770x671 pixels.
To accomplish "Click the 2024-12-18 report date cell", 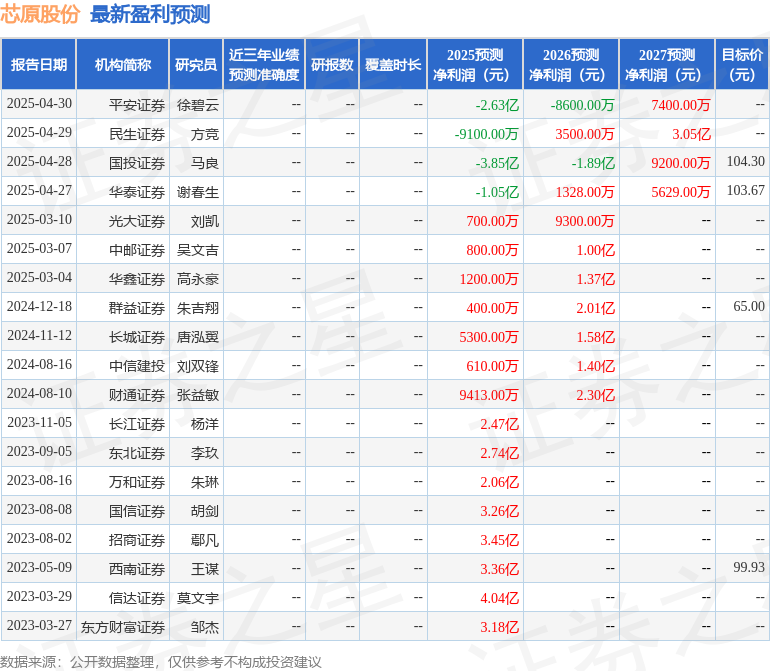I will coord(39,307).
